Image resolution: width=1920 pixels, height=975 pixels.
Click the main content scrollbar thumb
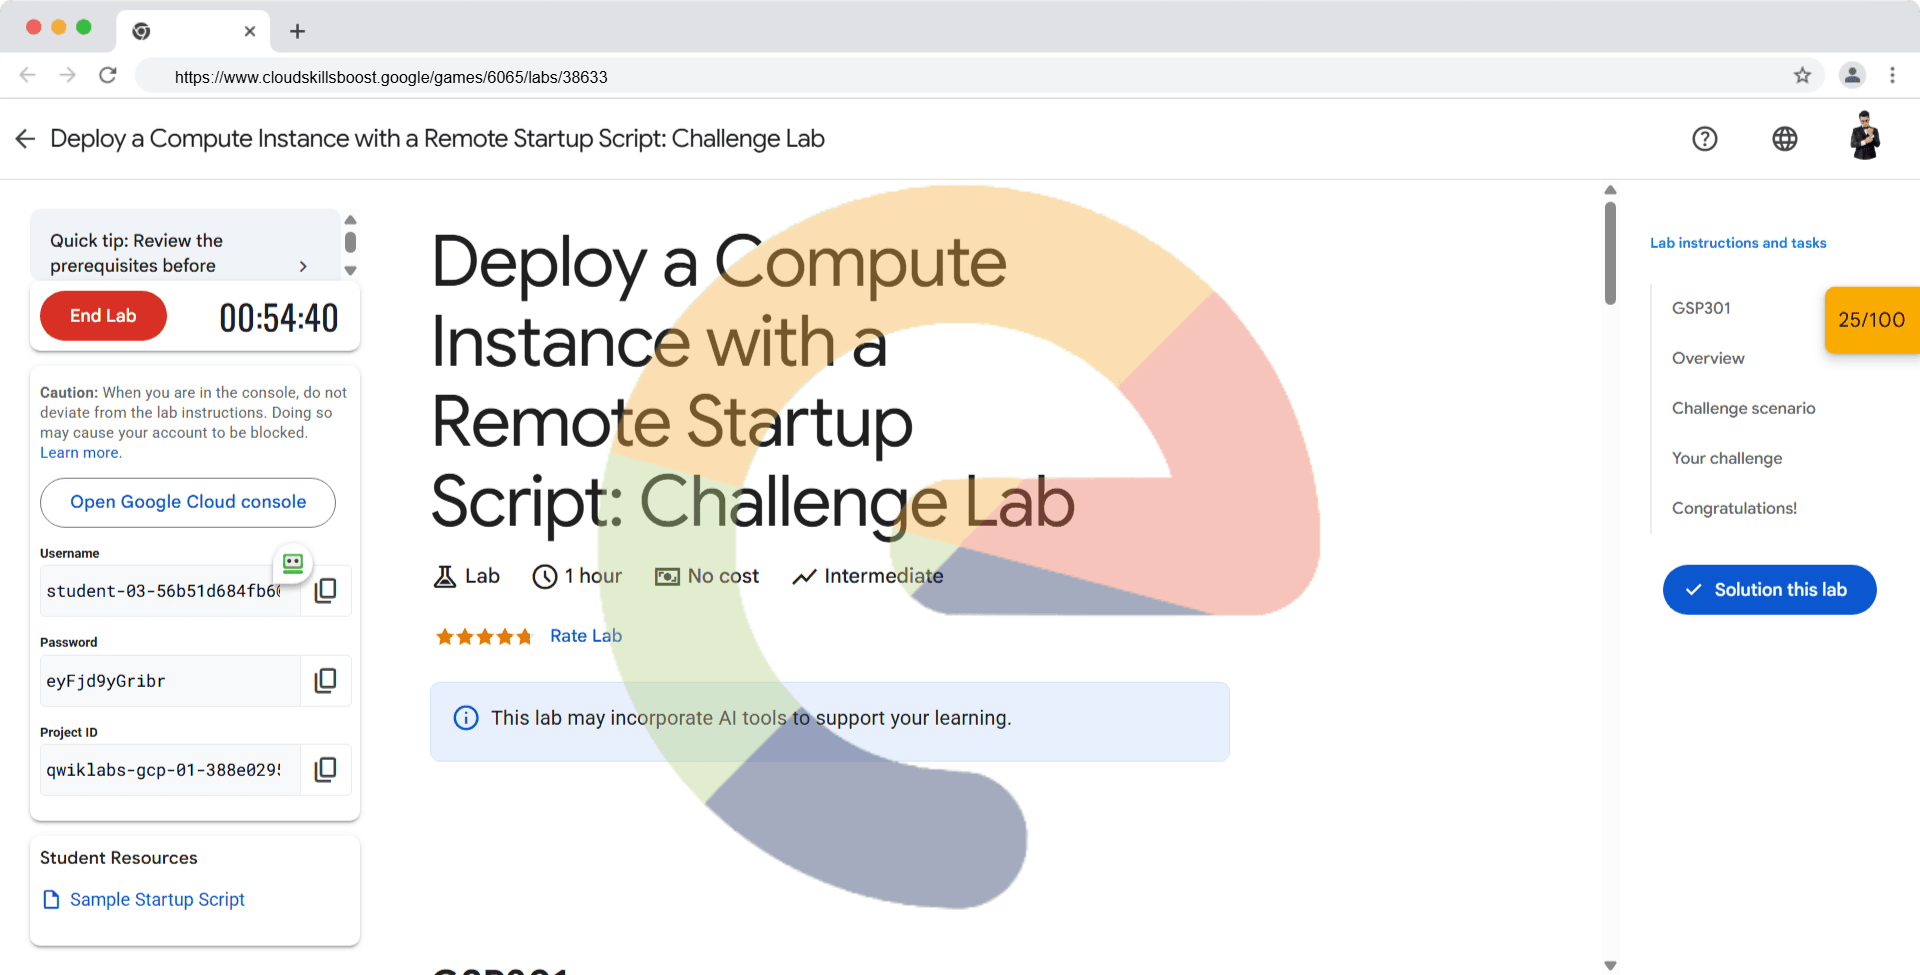click(x=1610, y=253)
